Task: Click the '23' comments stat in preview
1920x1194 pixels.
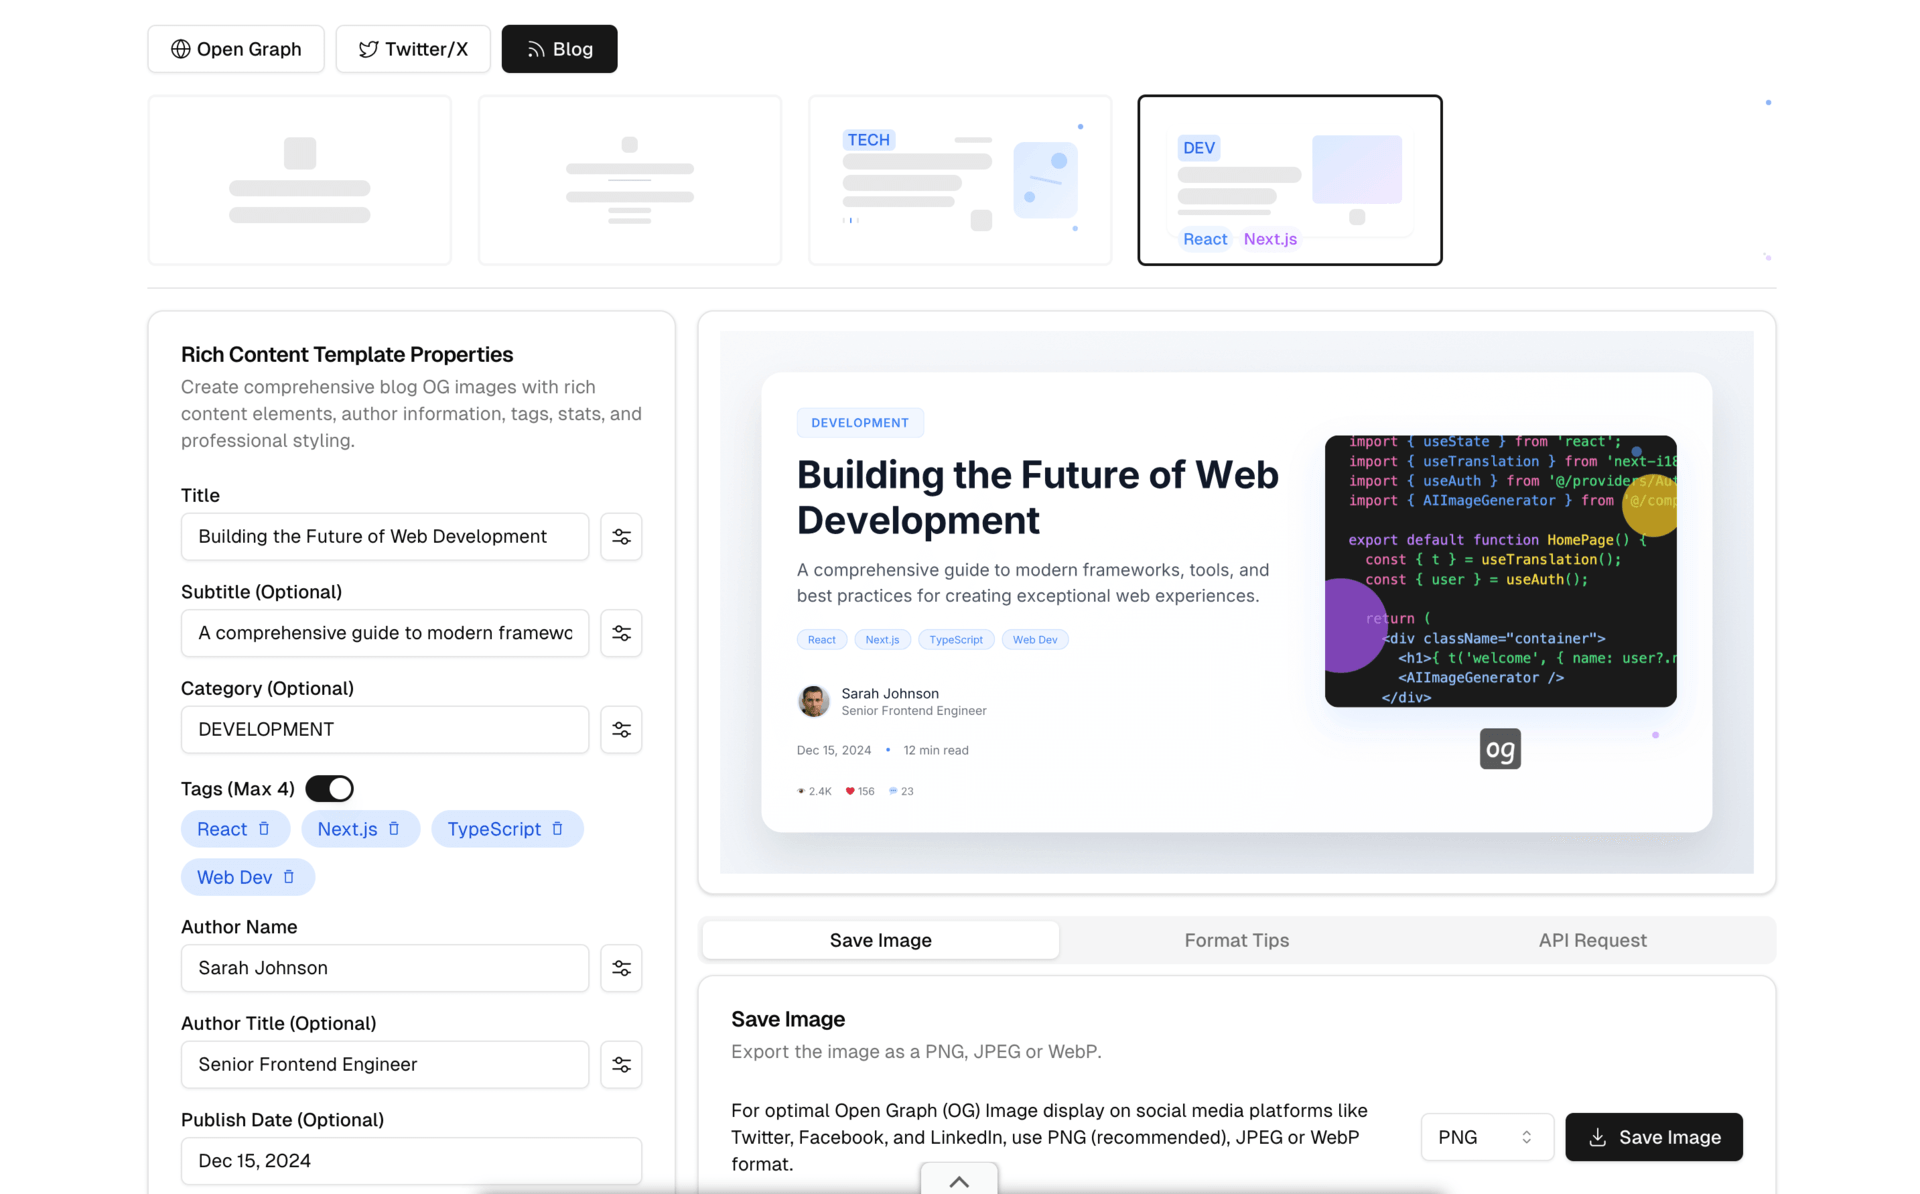Action: coord(901,791)
